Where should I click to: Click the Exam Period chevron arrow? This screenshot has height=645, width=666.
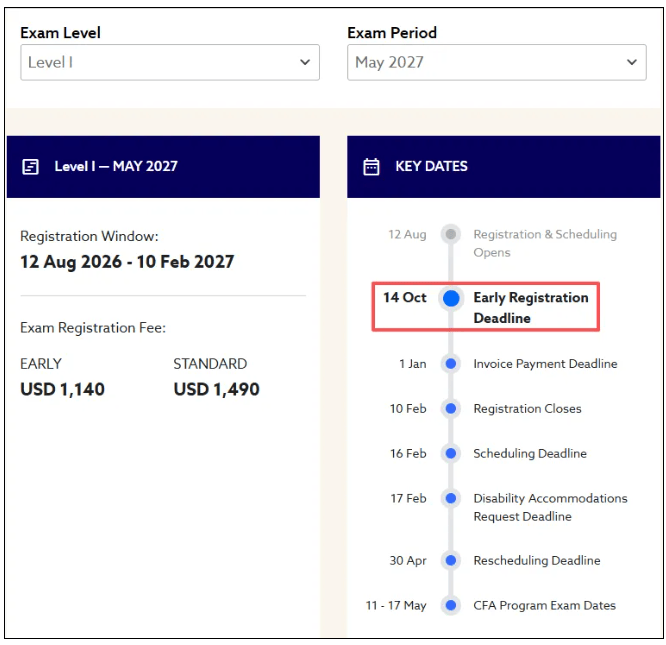[x=632, y=62]
